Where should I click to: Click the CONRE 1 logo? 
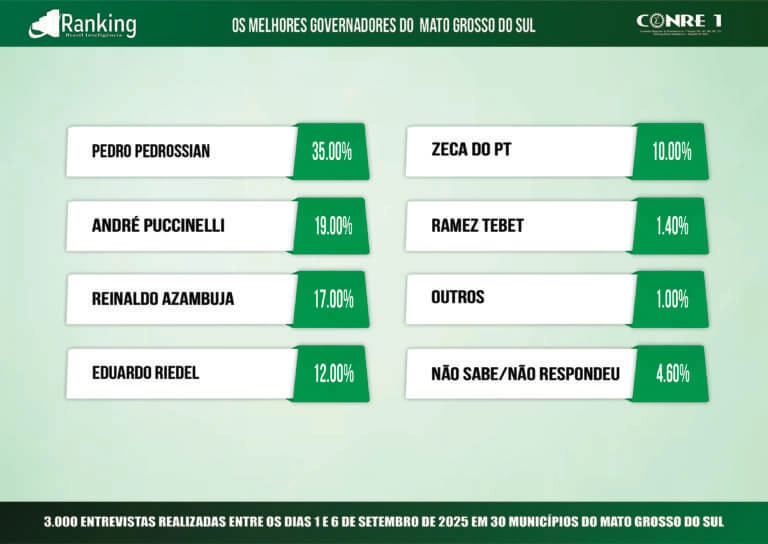[677, 23]
